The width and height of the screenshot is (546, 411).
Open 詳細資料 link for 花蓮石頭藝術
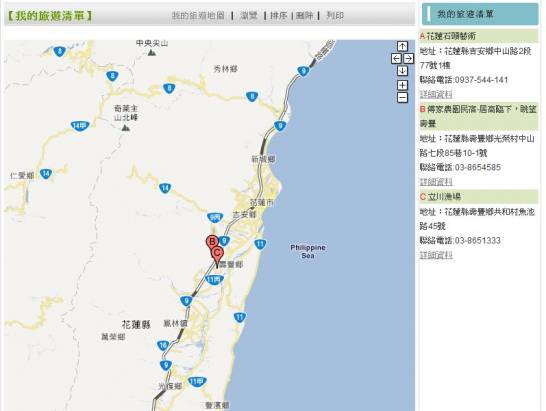pos(436,94)
